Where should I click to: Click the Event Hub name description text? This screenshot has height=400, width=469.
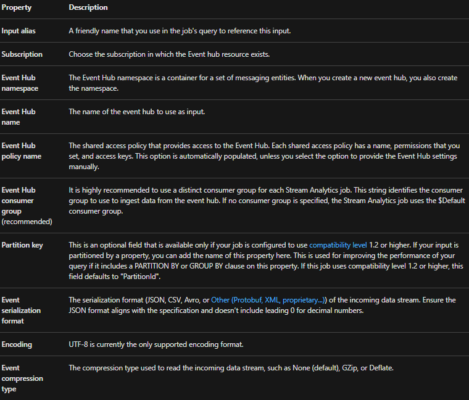pyautogui.click(x=137, y=112)
